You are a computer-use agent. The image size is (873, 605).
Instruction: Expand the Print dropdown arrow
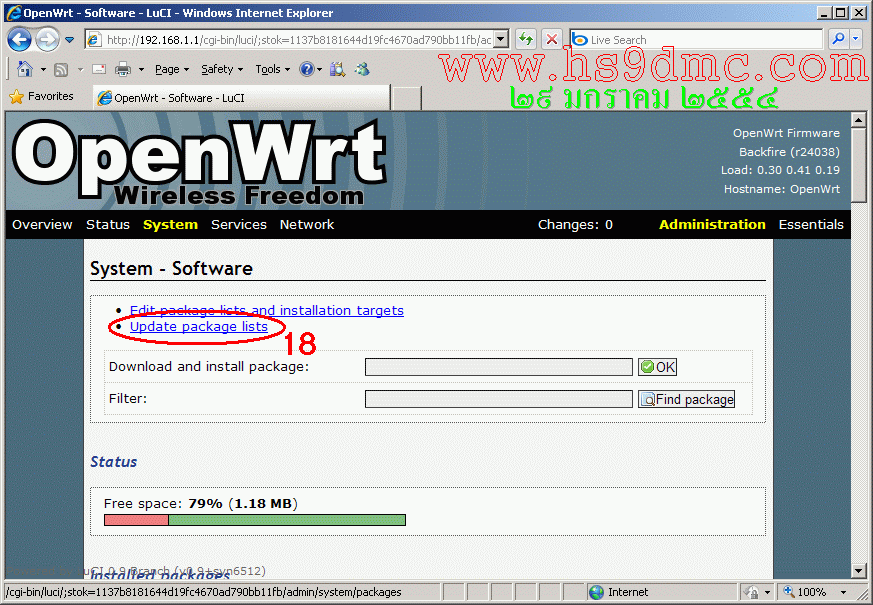coord(141,70)
